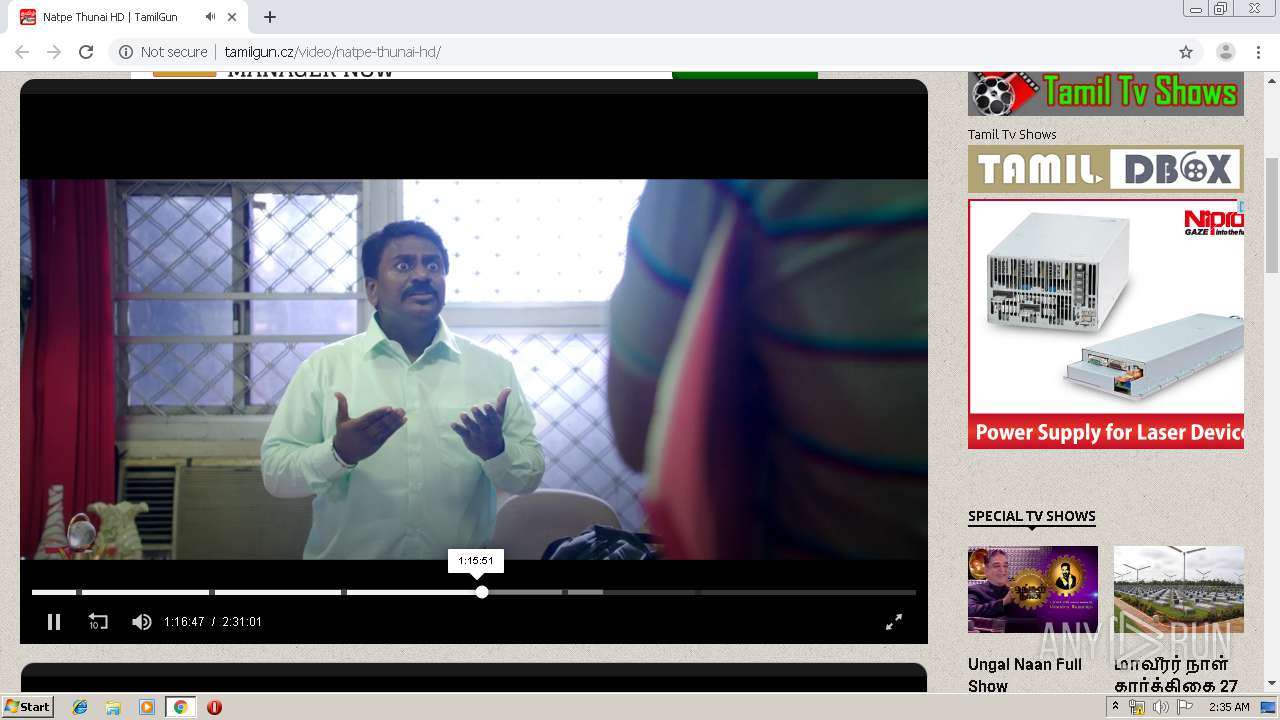The height and width of the screenshot is (720, 1280).
Task: Enter fullscreen video mode
Action: point(894,622)
